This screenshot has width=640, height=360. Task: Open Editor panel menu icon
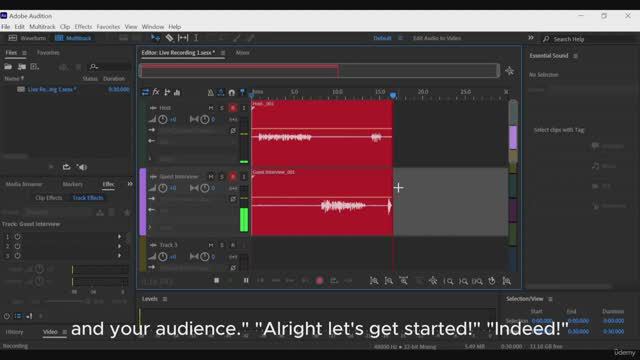tap(223, 53)
